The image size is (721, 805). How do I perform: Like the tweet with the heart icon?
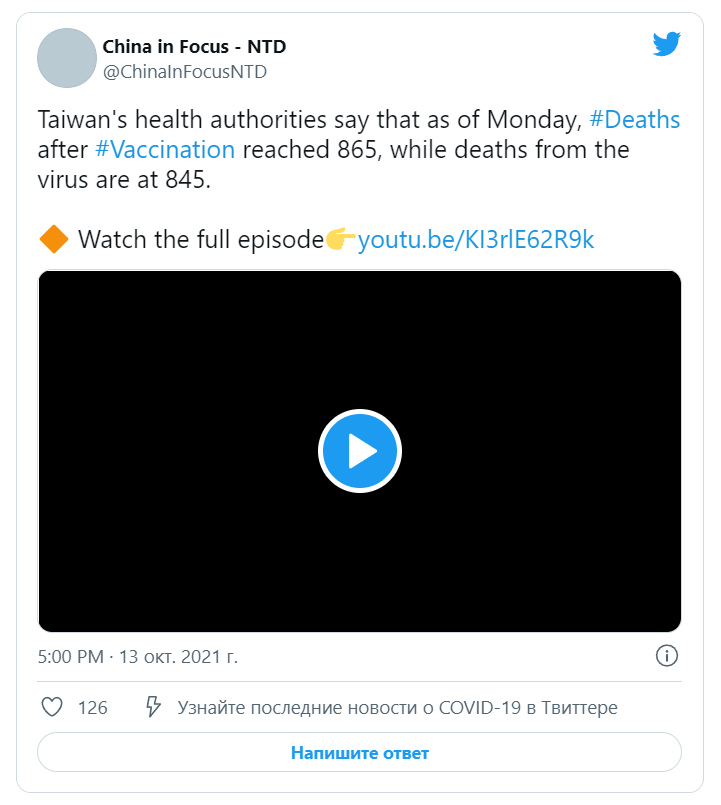pyautogui.click(x=52, y=707)
